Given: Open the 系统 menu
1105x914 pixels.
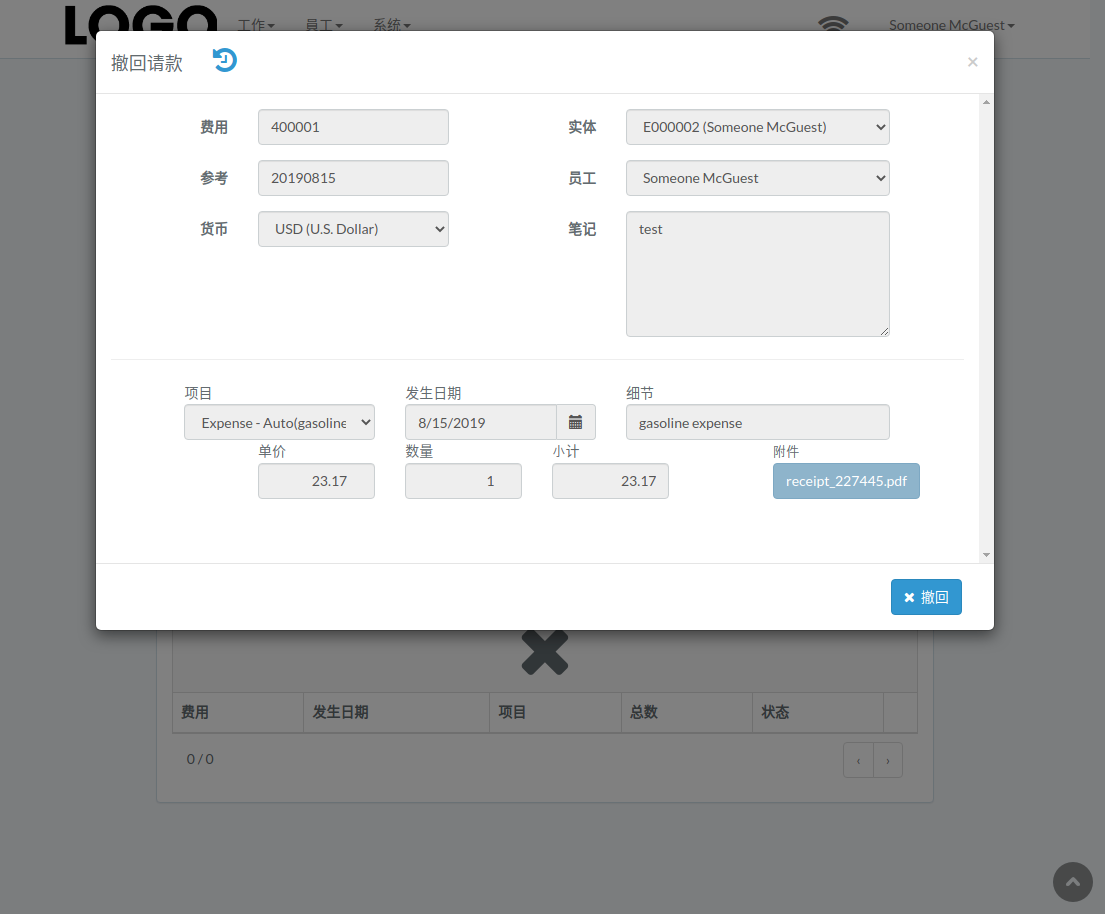Looking at the screenshot, I should tap(391, 25).
